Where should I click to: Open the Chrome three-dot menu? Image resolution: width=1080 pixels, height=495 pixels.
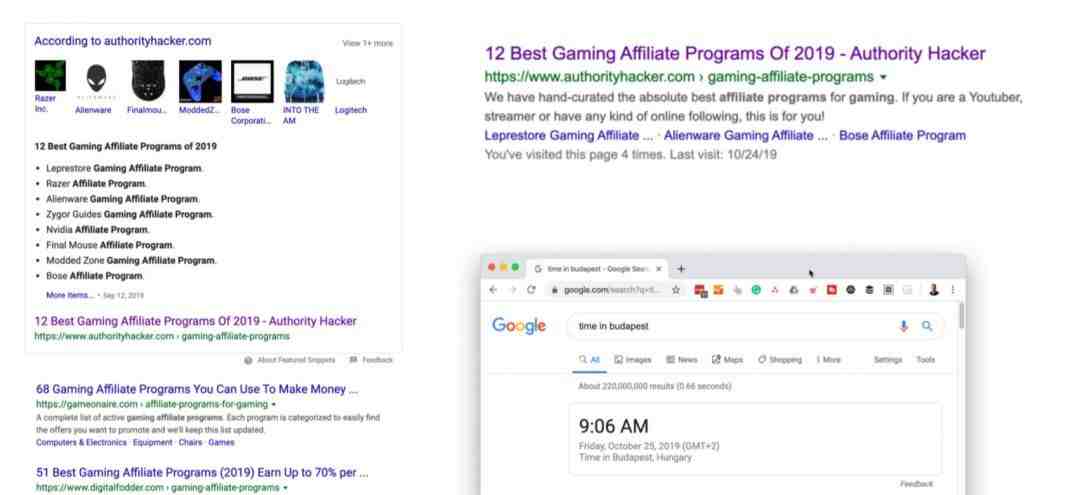click(x=953, y=290)
